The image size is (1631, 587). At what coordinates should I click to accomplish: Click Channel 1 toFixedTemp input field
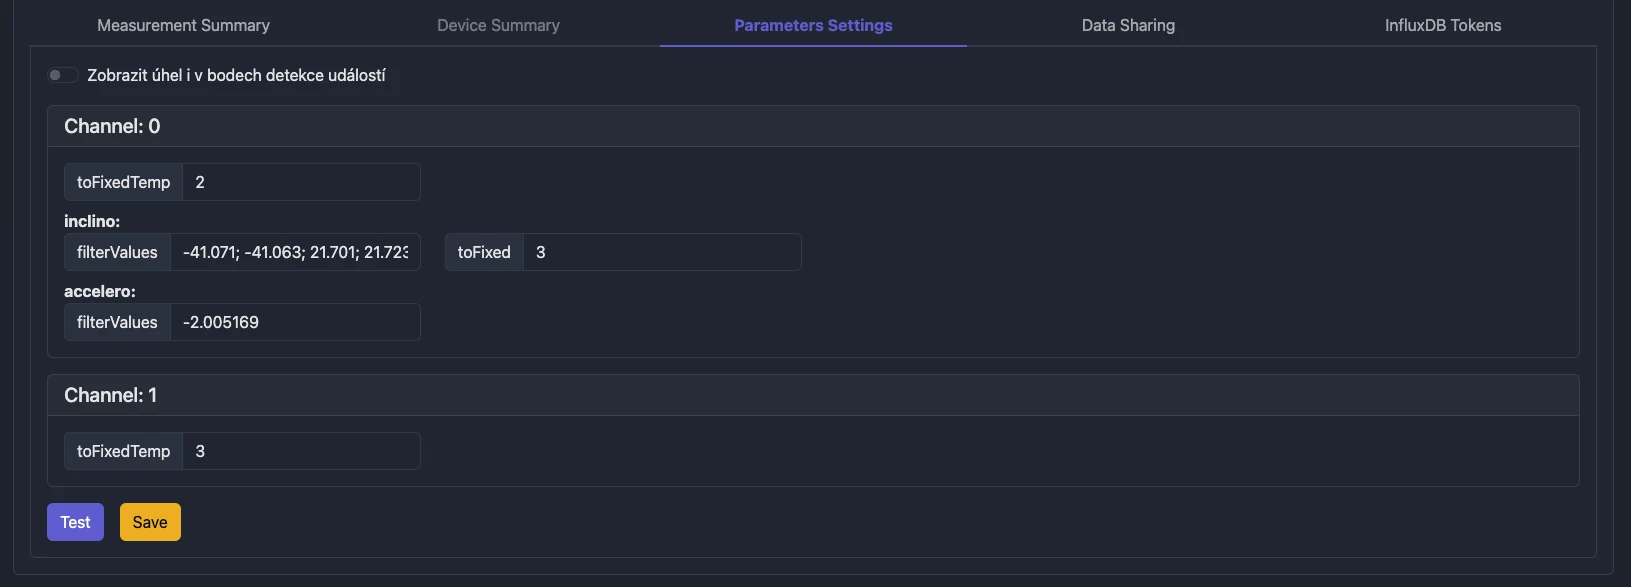301,451
